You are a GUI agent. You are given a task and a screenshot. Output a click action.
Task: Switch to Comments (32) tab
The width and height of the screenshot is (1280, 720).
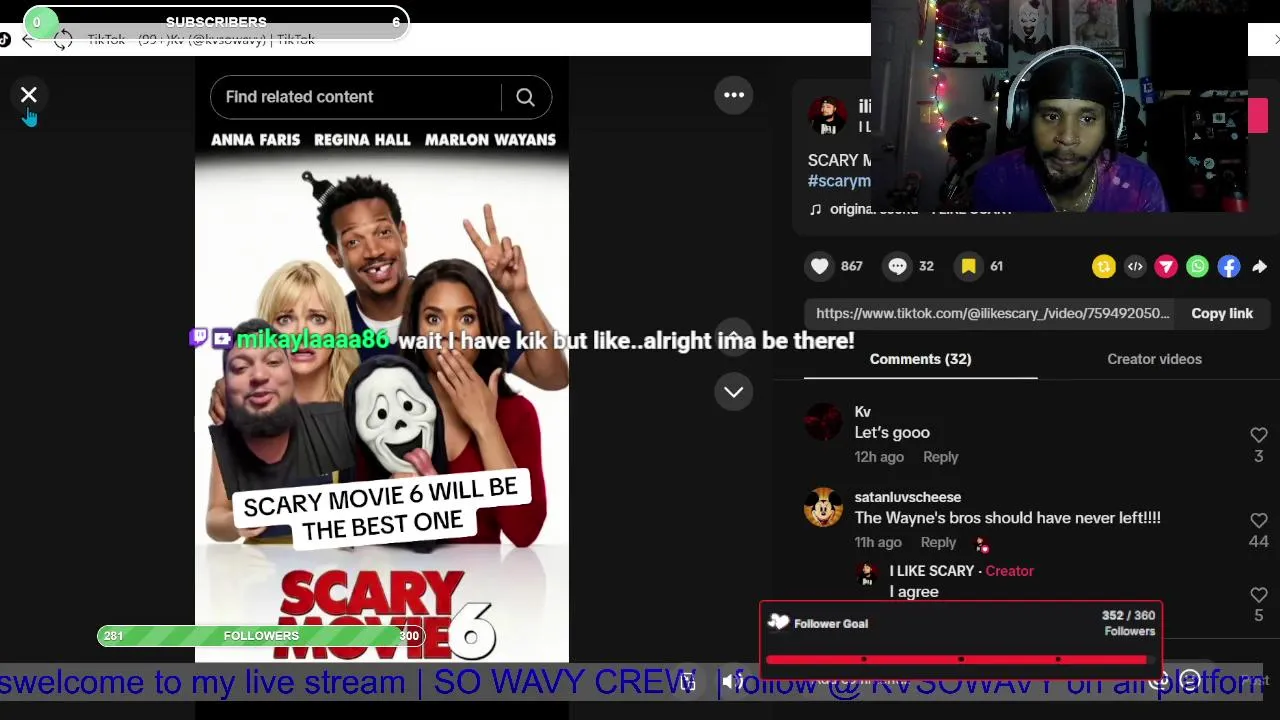[x=920, y=359]
